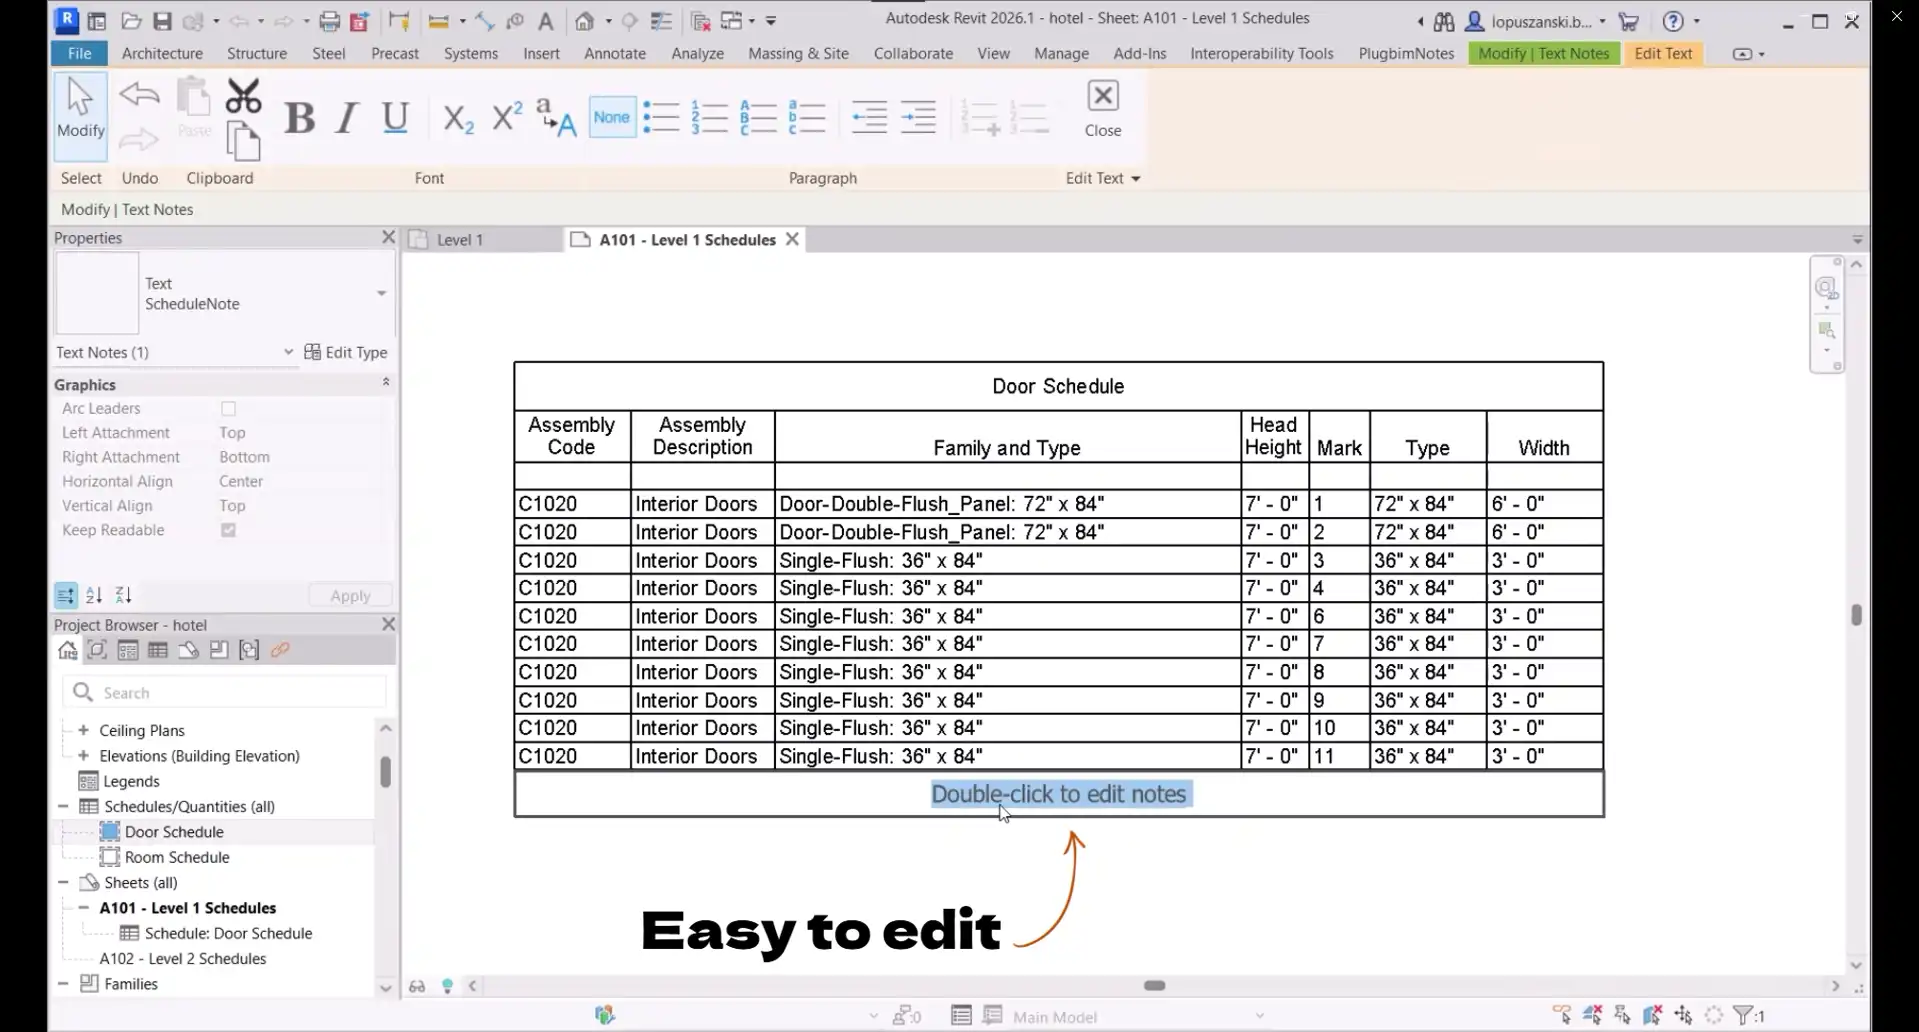Switch to the Annotate ribbon tab

point(615,53)
